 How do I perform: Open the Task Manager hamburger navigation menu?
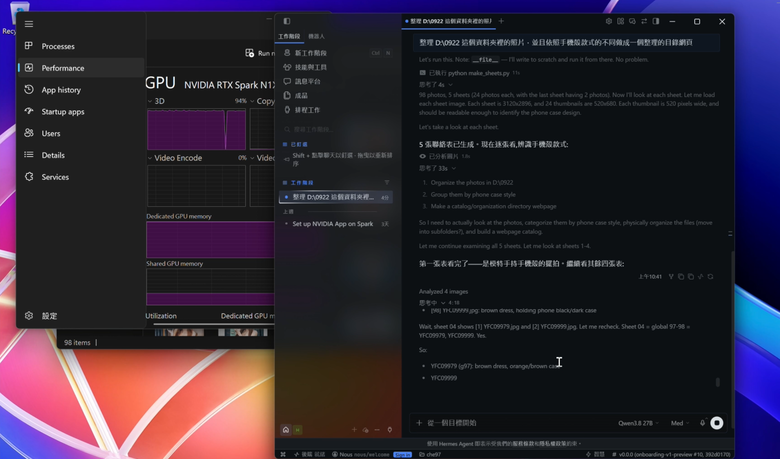tap(29, 24)
